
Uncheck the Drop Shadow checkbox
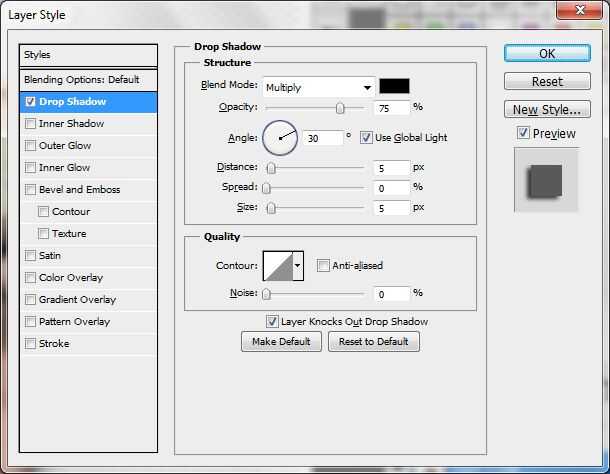[30, 102]
